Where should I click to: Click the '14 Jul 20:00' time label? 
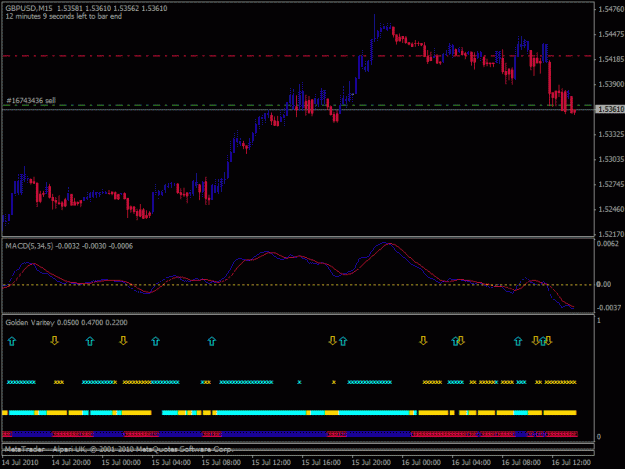[x=71, y=462]
